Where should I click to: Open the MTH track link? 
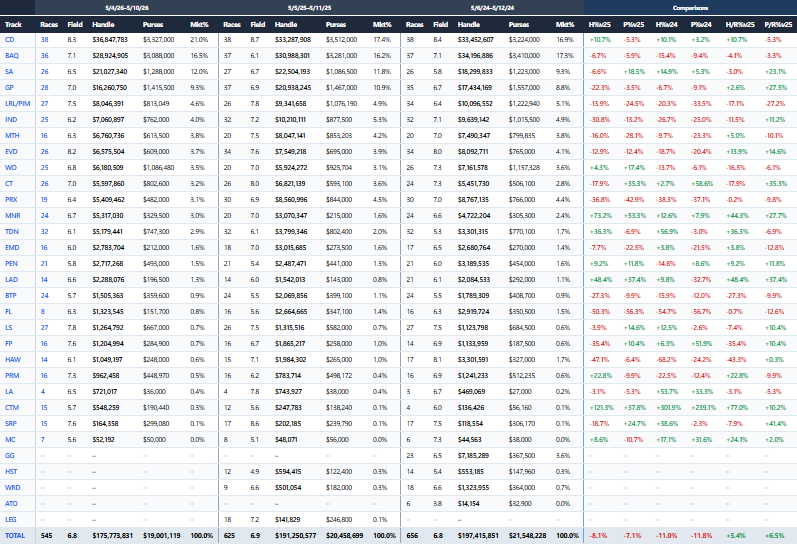pos(12,136)
